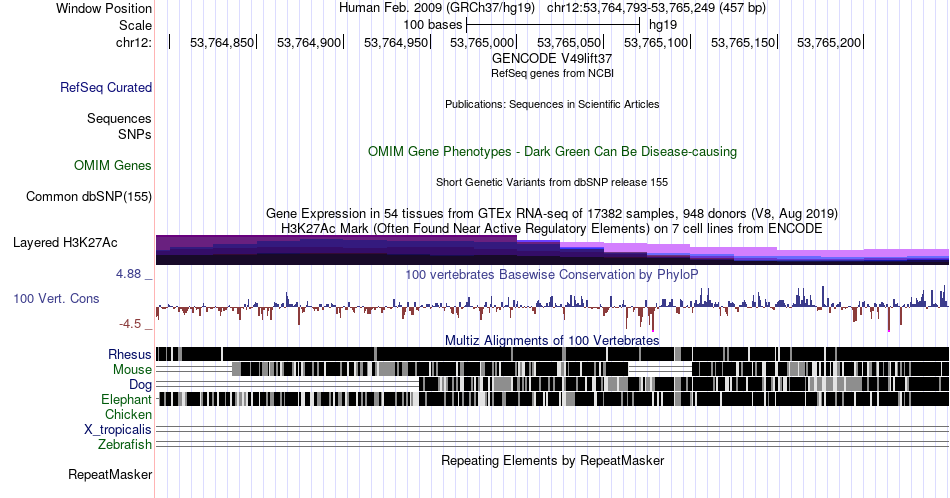Click the Dog alignment row label
Screen dimensions: 950x498
[141, 385]
